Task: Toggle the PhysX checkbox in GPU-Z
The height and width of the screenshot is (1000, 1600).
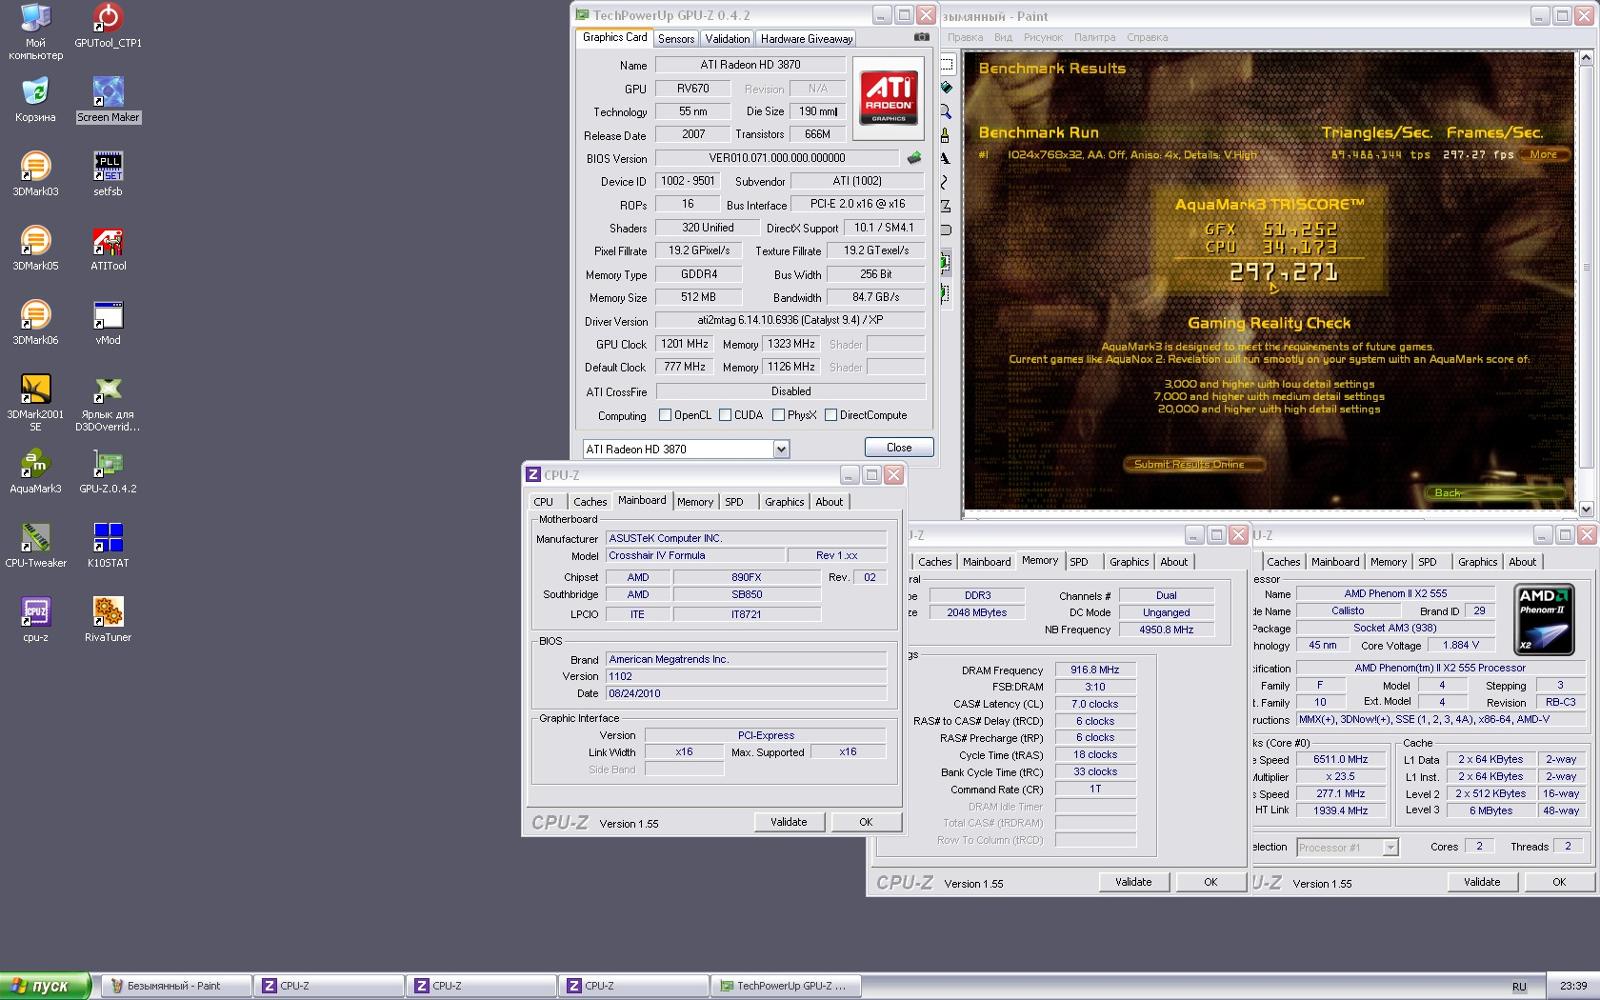Action: coord(778,415)
